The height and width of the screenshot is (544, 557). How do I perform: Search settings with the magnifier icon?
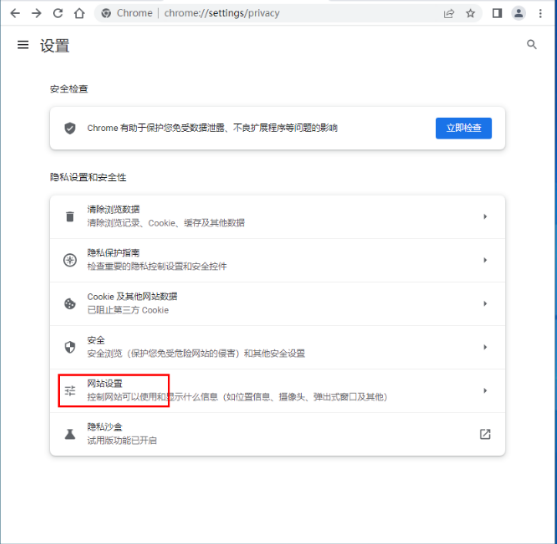pyautogui.click(x=531, y=44)
